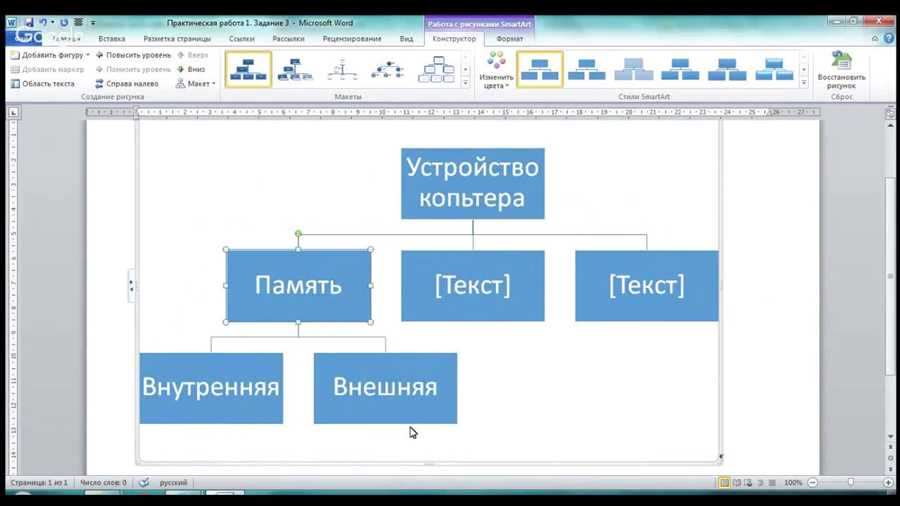Switch to the Вид tab
Viewport: 900px width, 506px height.
(x=406, y=39)
